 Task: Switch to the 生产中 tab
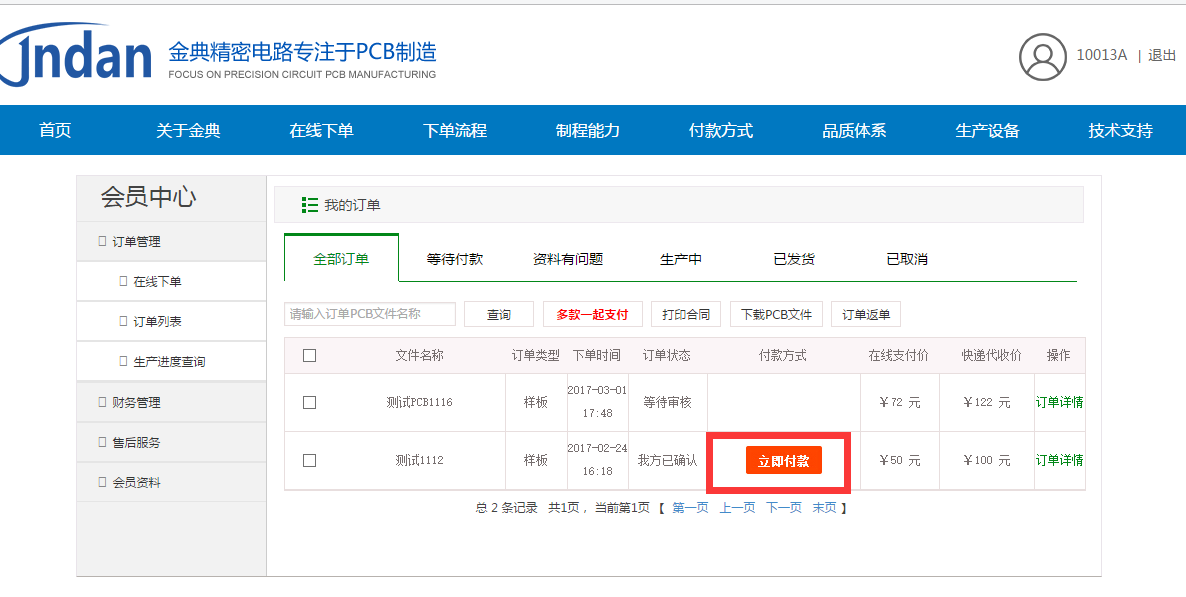point(681,259)
